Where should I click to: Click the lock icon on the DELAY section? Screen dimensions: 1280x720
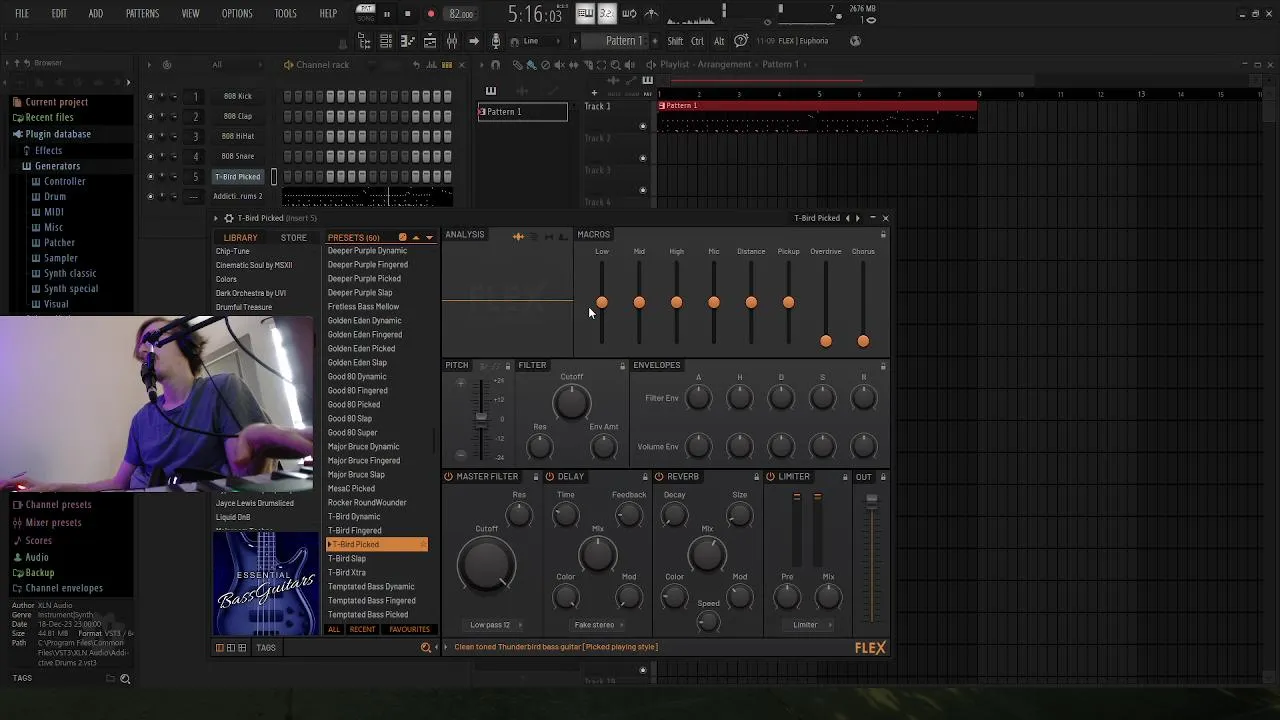tap(645, 477)
